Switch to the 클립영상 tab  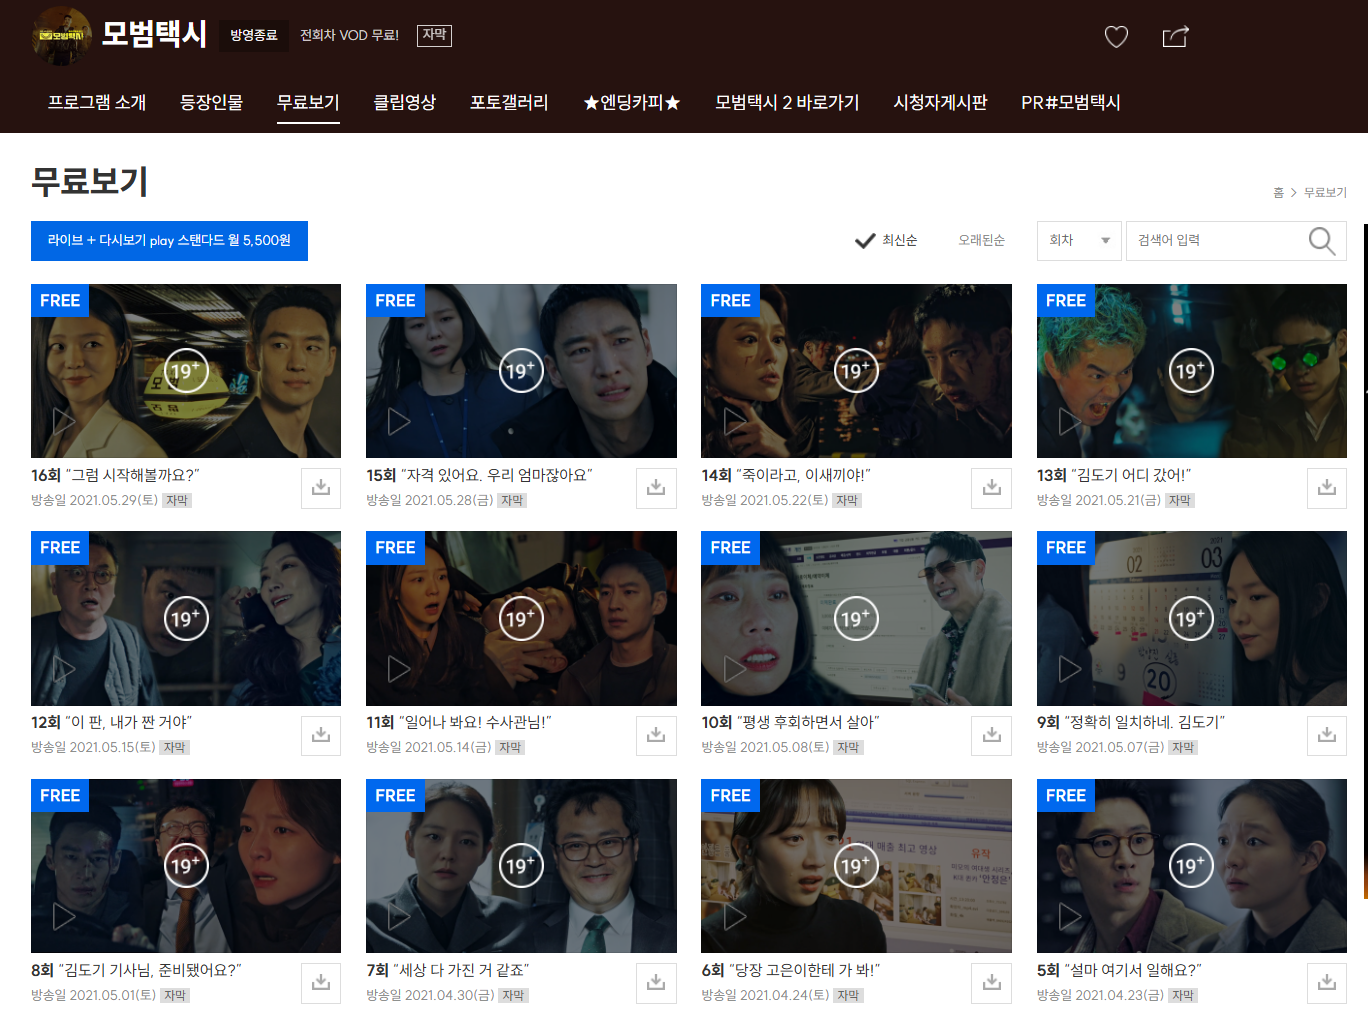(x=404, y=102)
